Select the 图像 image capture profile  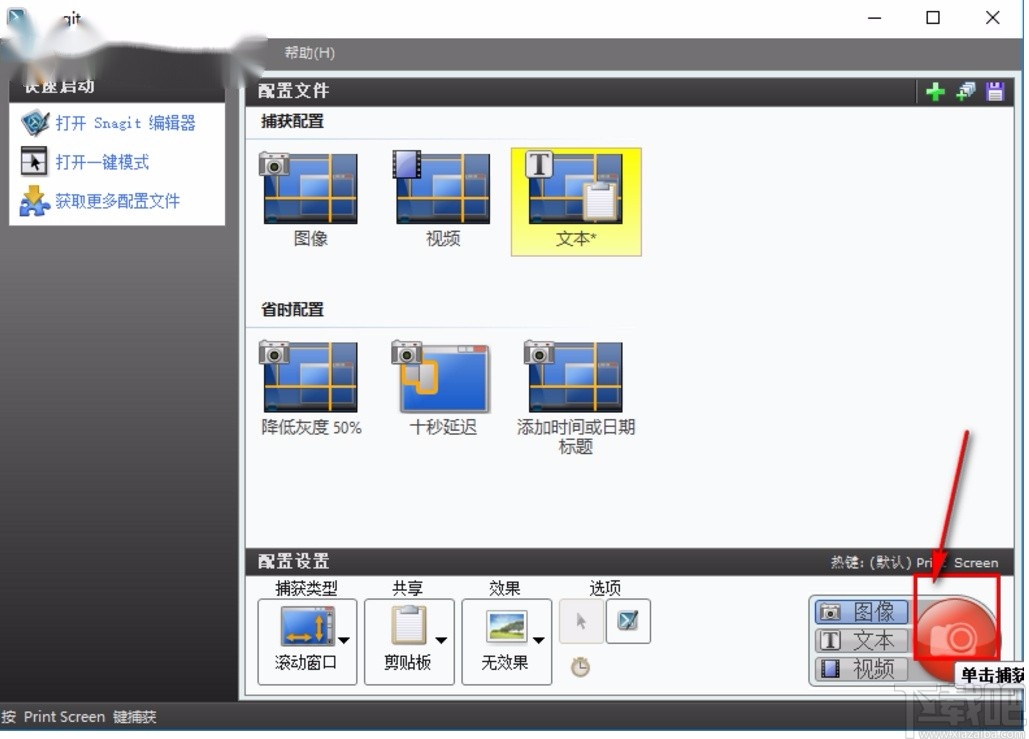point(310,200)
